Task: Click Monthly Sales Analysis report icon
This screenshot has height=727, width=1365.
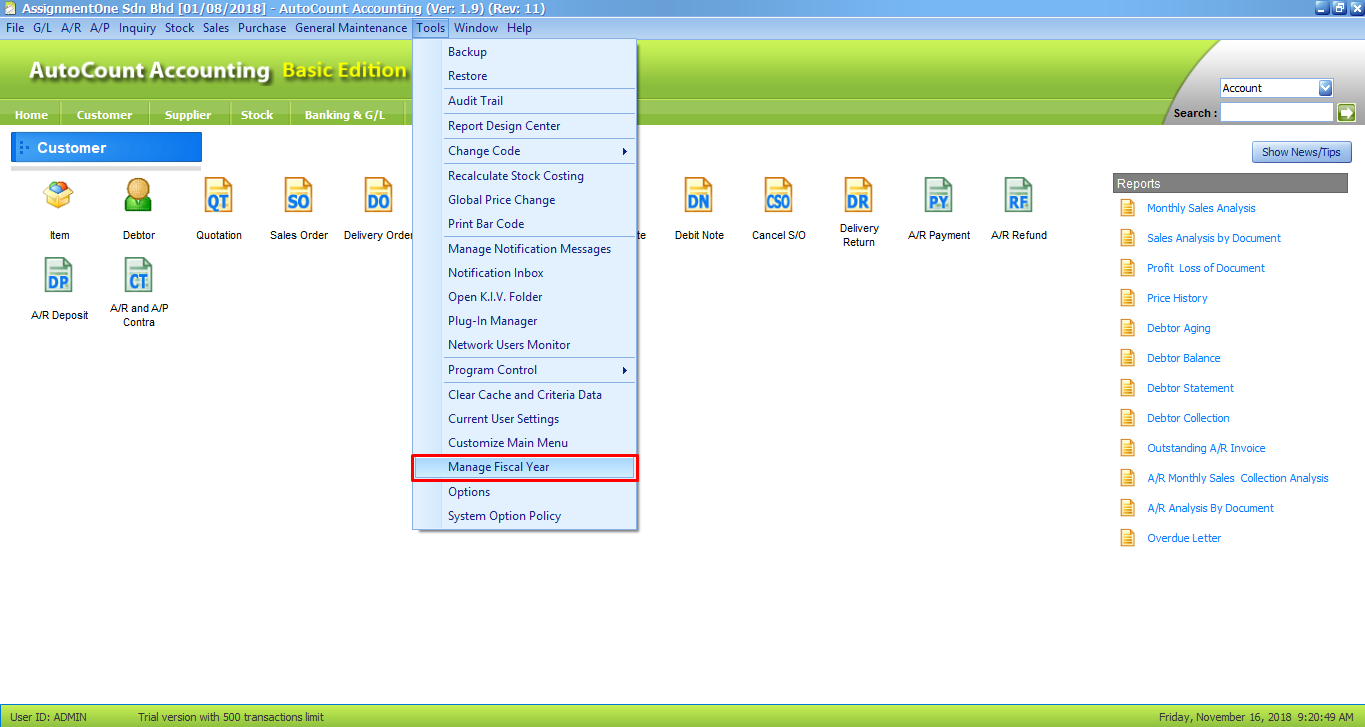Action: 1127,208
